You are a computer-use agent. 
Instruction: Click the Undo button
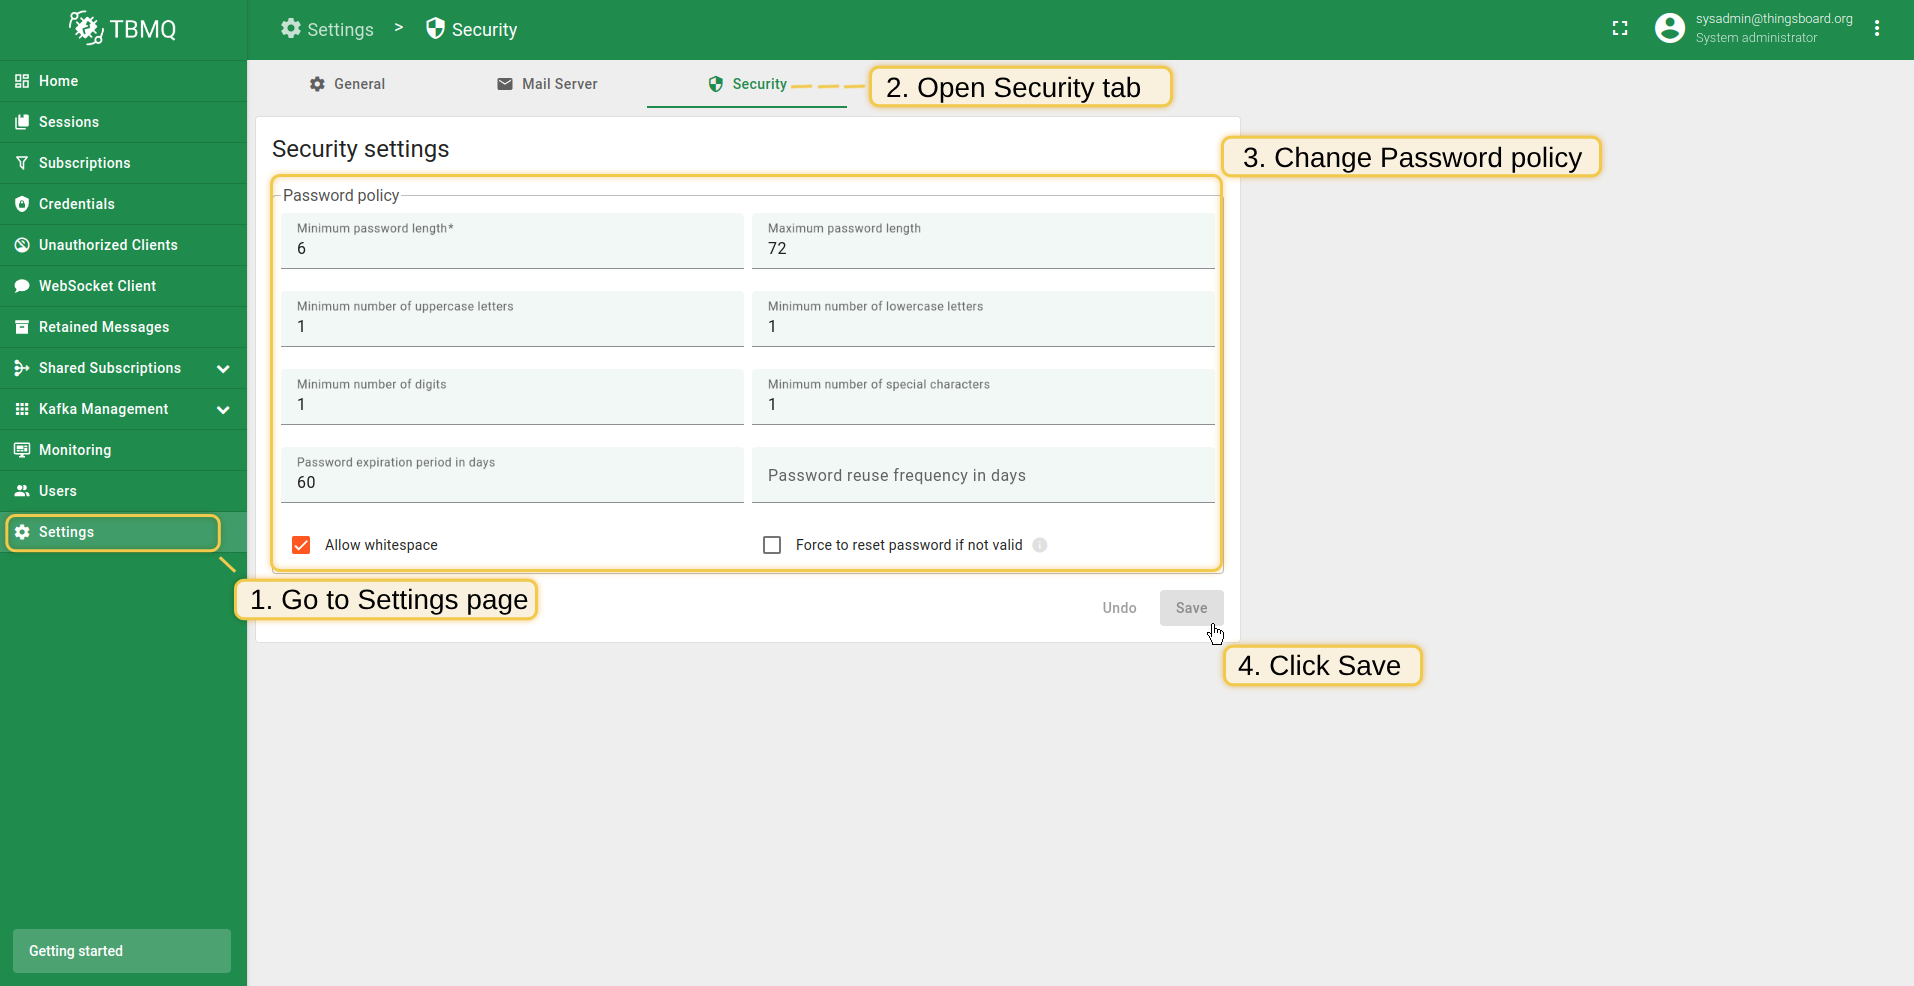1119,608
